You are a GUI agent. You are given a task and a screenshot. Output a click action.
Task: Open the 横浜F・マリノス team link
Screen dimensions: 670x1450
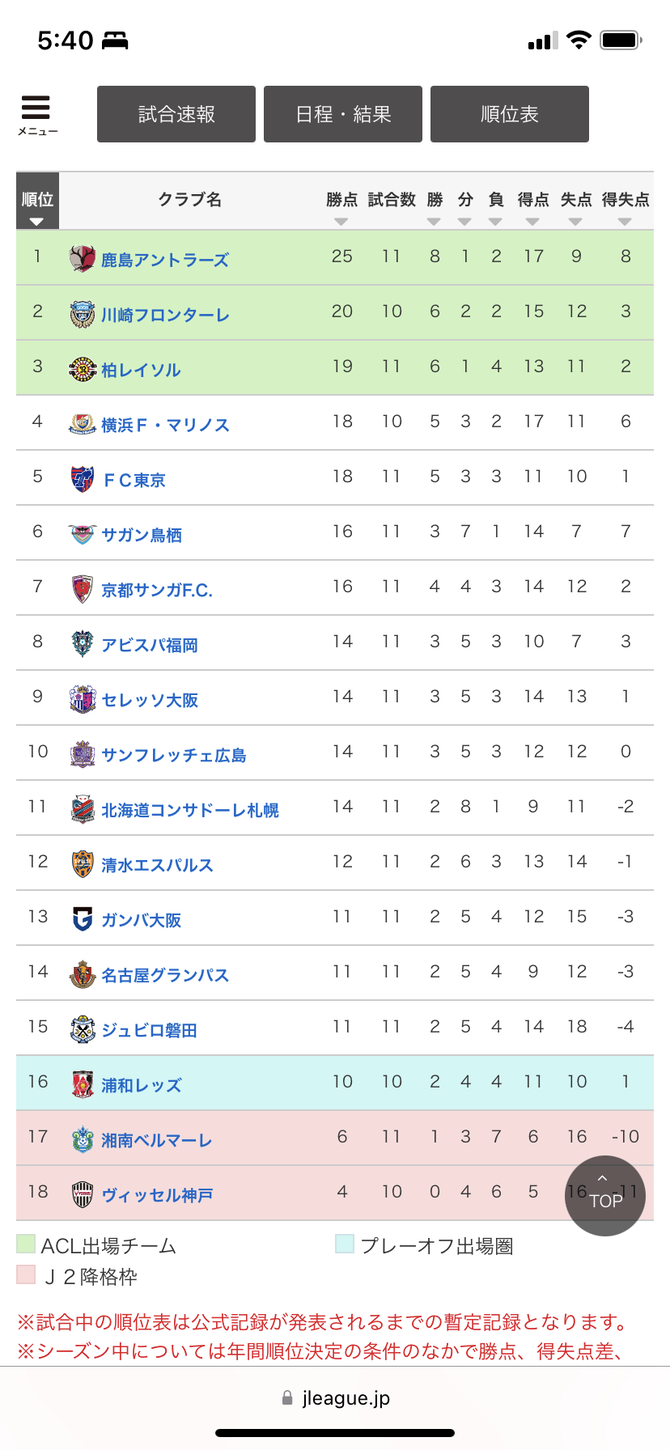(x=165, y=425)
